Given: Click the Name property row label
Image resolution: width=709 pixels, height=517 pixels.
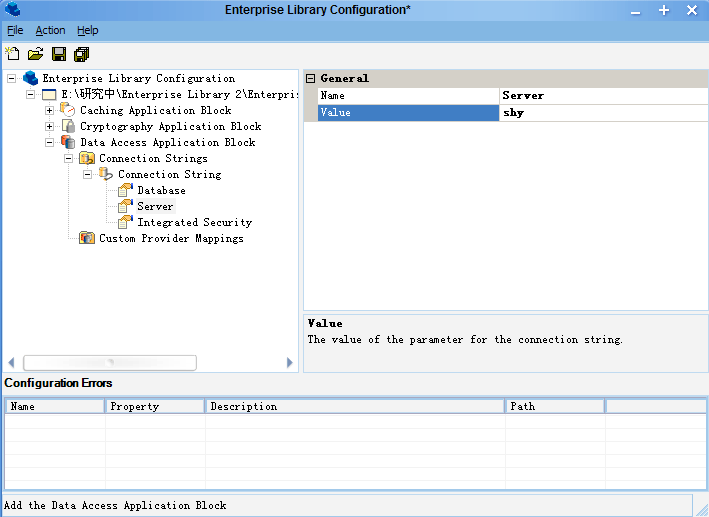Looking at the screenshot, I should click(x=408, y=96).
